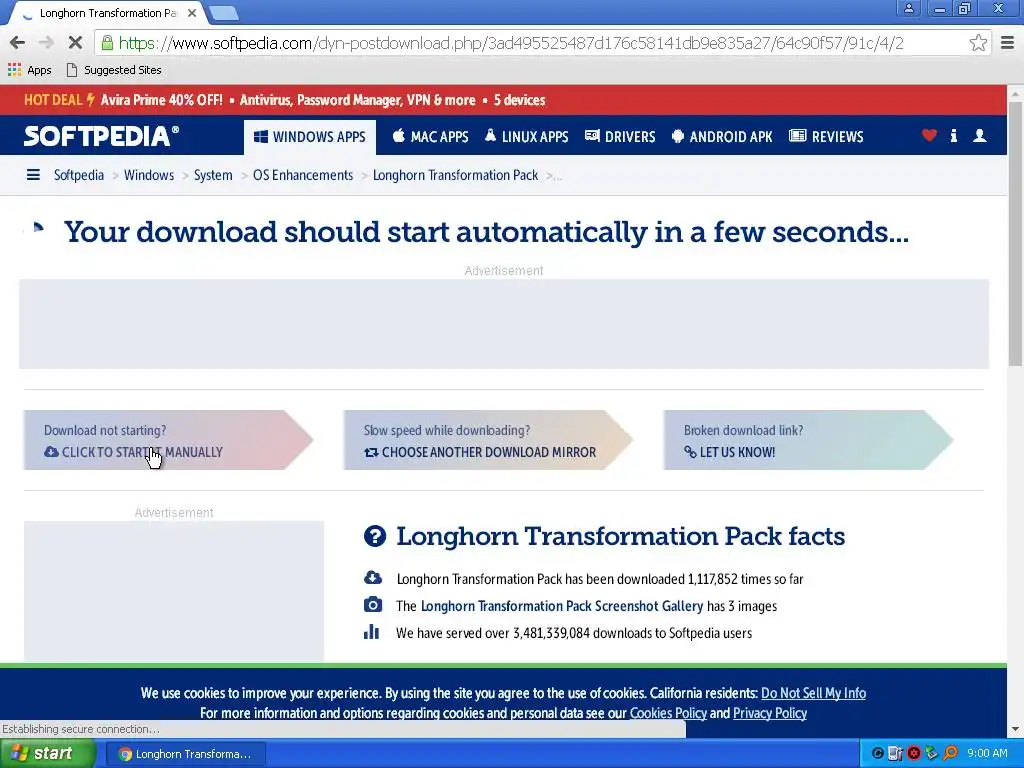The width and height of the screenshot is (1024, 768).
Task: Open the Chrome menu hamburger icon
Action: pos(1008,43)
